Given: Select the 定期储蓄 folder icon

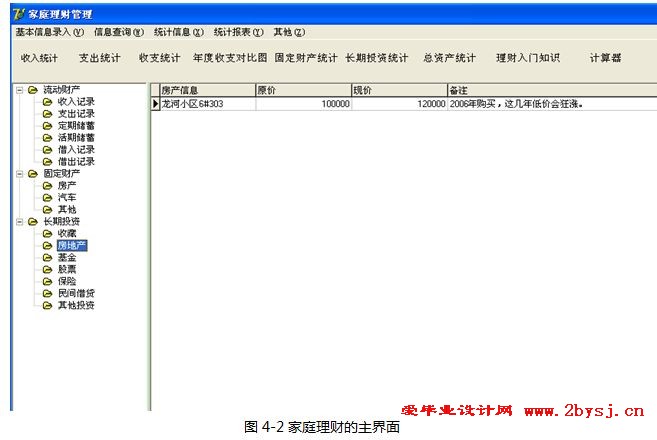Looking at the screenshot, I should coord(47,126).
